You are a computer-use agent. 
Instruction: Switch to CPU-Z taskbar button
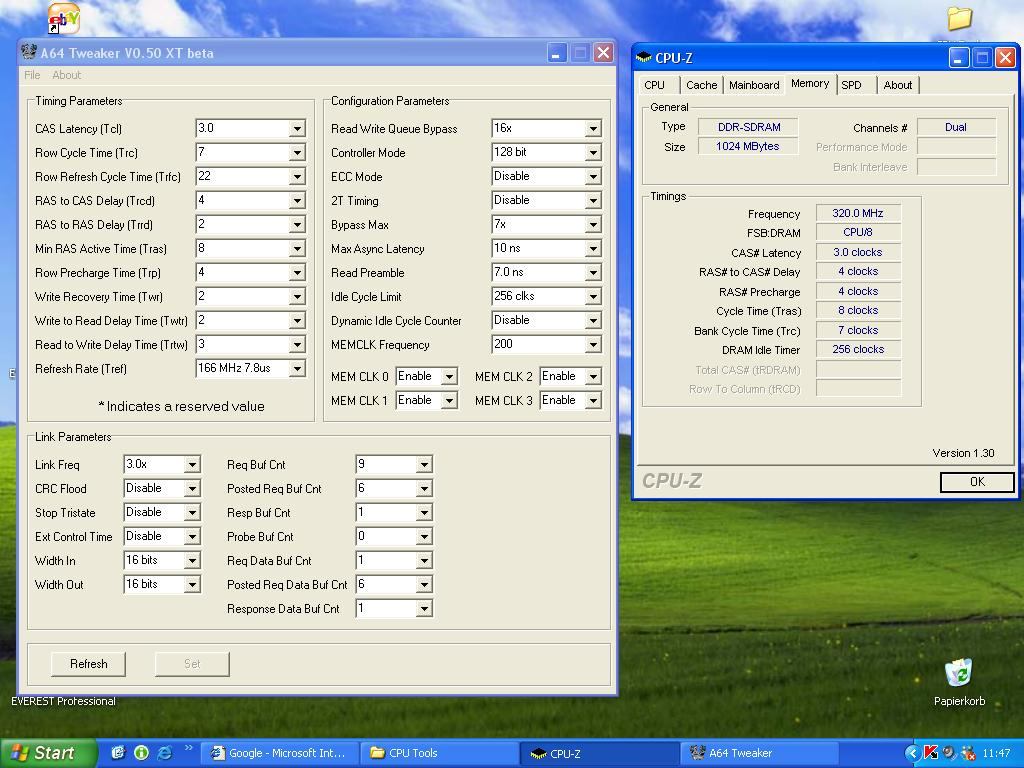(x=600, y=753)
